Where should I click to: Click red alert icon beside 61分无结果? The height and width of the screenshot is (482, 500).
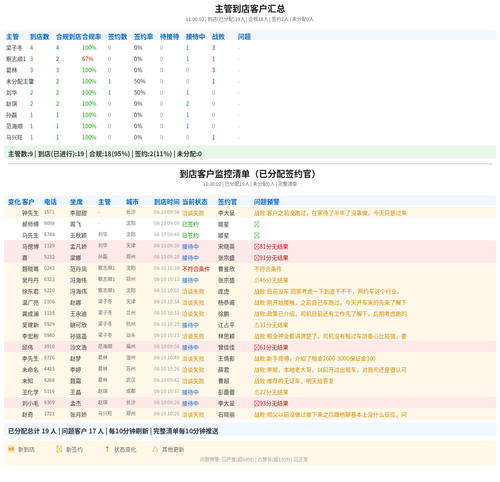click(x=257, y=347)
